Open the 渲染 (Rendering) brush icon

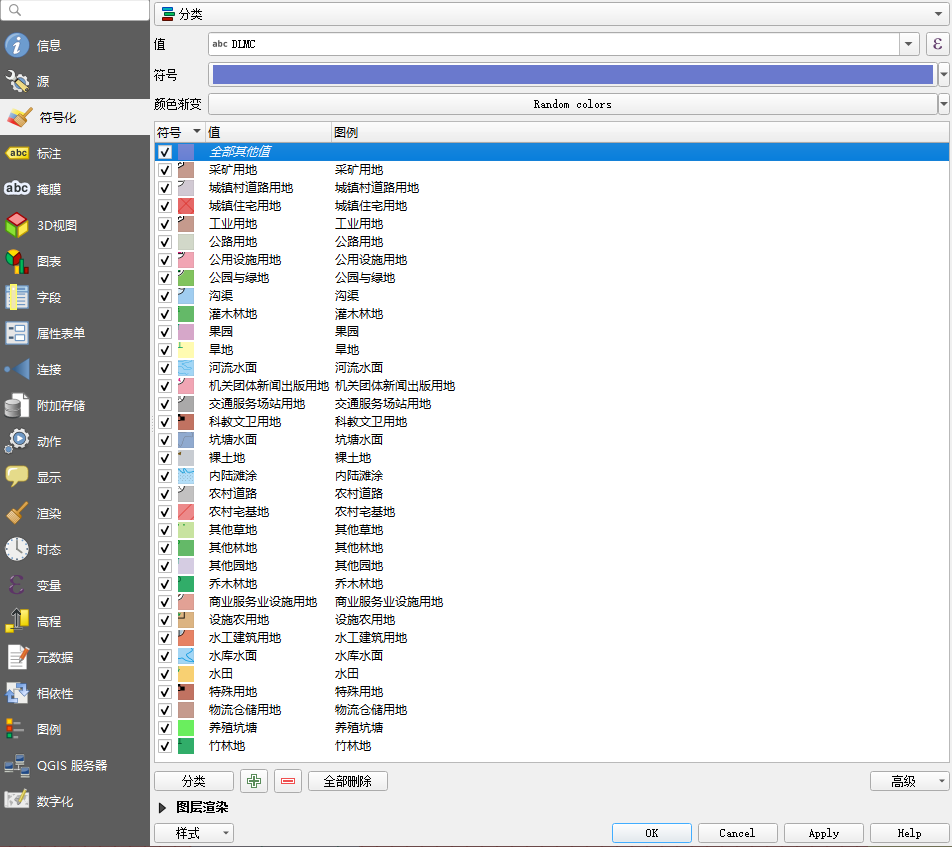(17, 513)
